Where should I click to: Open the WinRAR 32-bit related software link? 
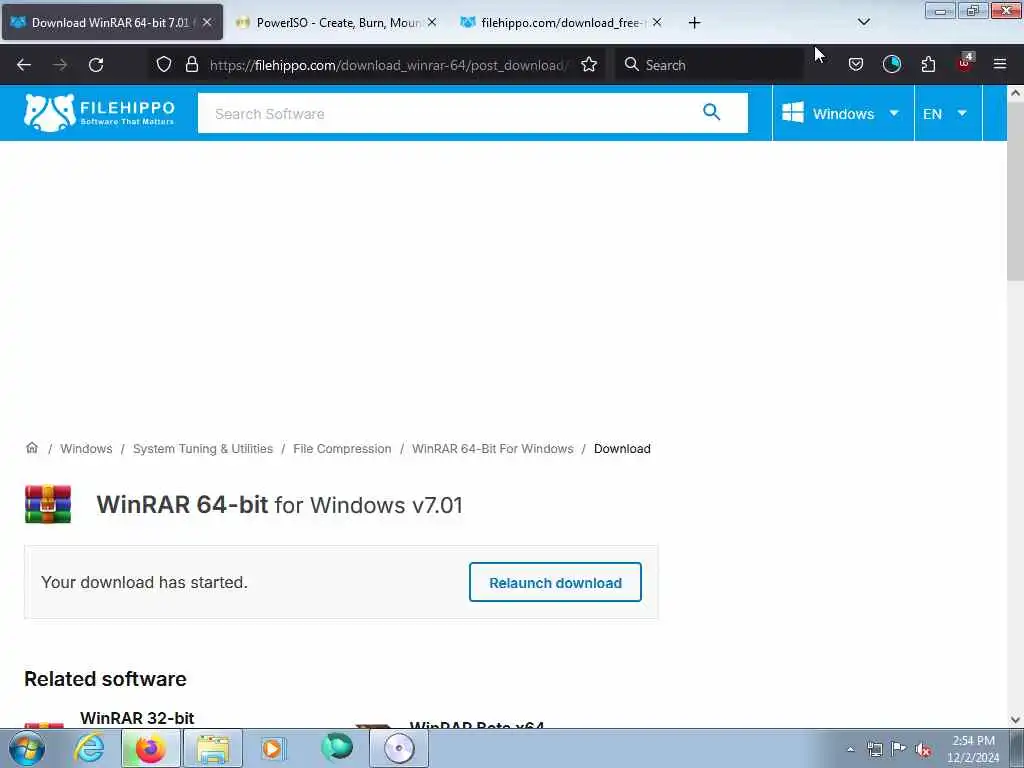coord(137,718)
